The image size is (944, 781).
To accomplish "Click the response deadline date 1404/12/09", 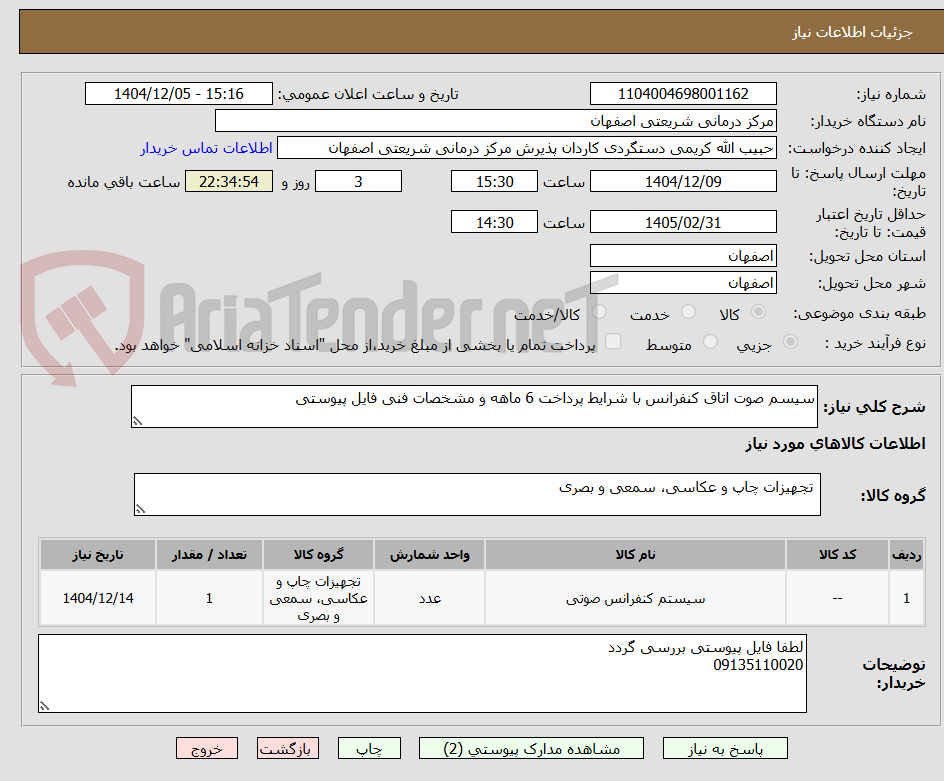I will tap(683, 181).
